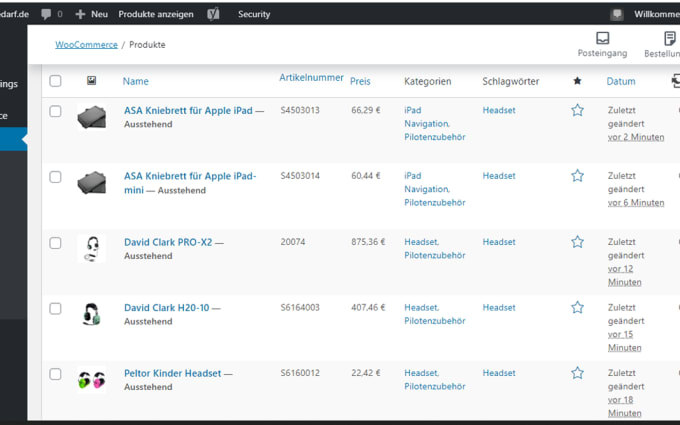Click Produkte anzeigen in admin bar
This screenshot has width=680, height=425.
[156, 14]
